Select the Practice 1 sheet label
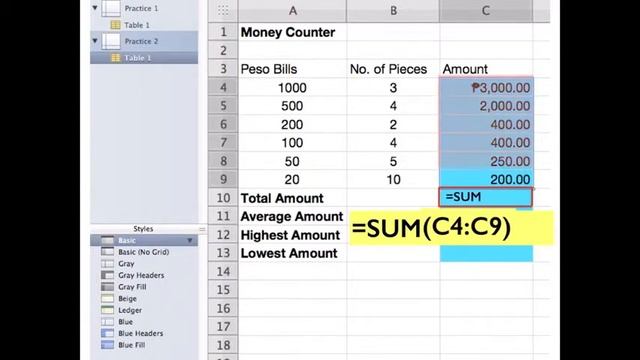Viewport: 640px width, 360px height. [141, 8]
